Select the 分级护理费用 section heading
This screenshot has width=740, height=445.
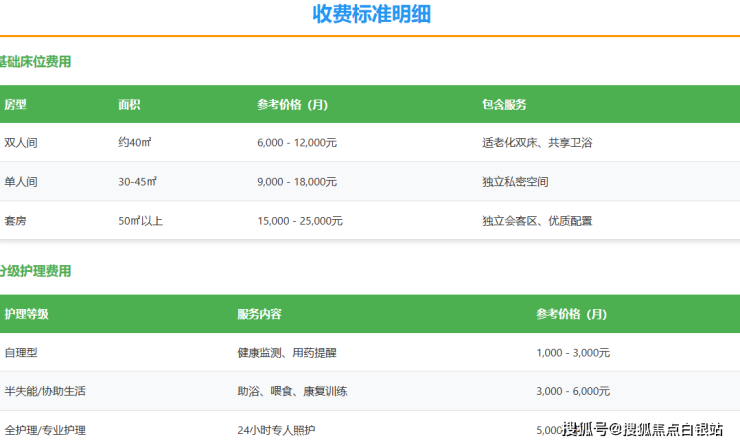(x=36, y=271)
